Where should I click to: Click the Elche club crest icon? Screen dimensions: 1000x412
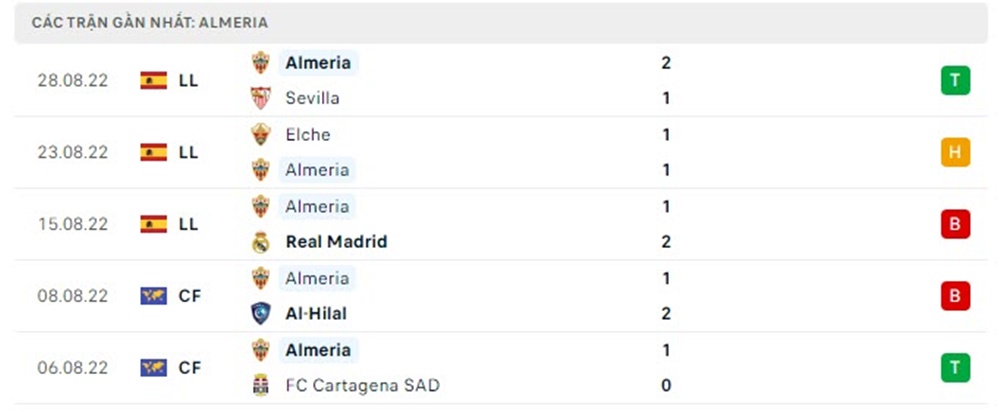[260, 134]
